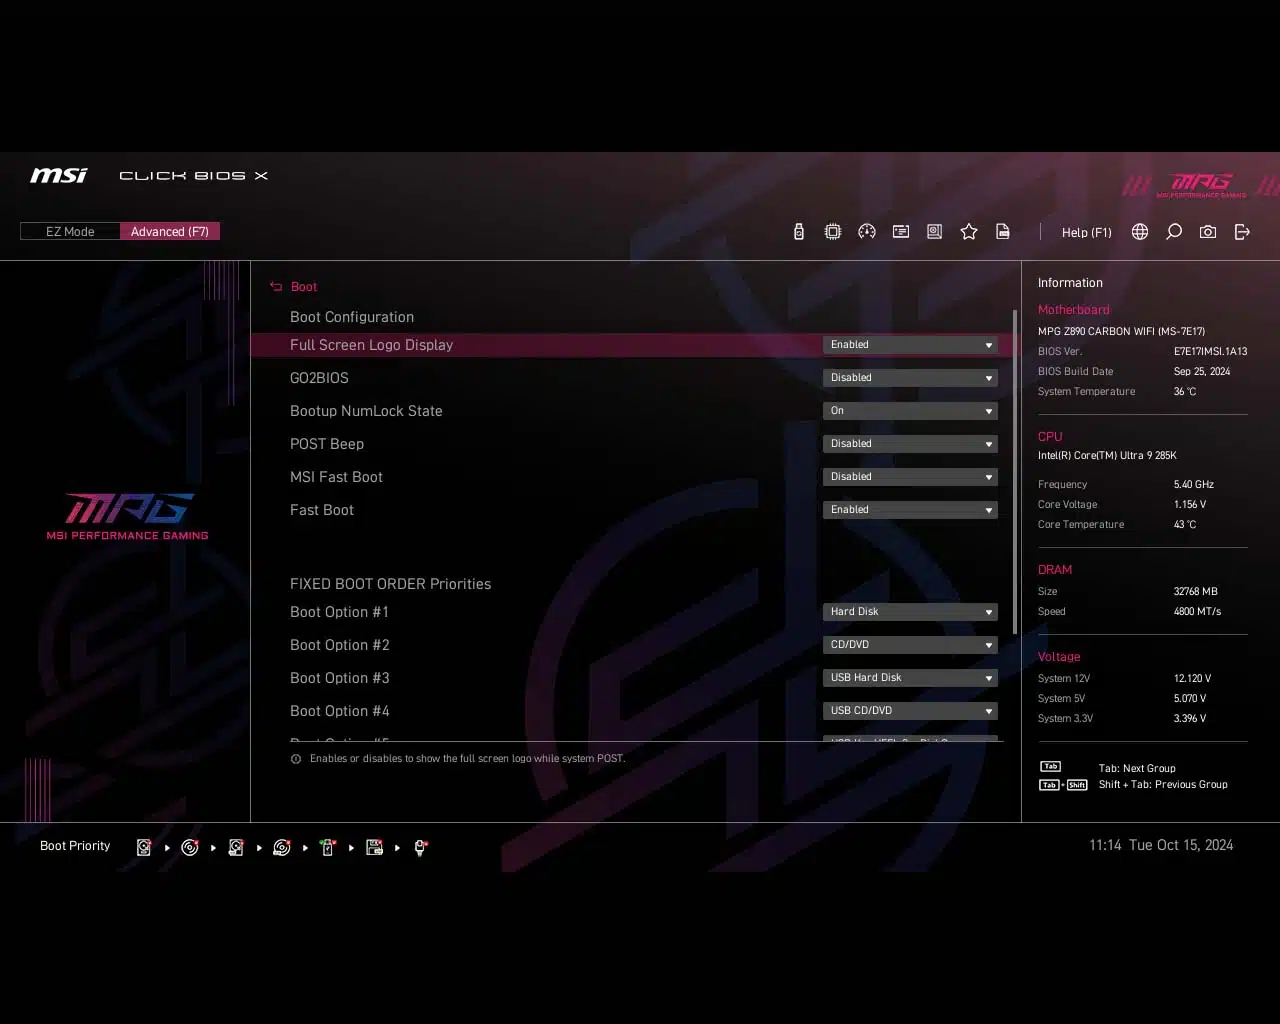Open the speedometer overclocking icon

[x=867, y=232]
